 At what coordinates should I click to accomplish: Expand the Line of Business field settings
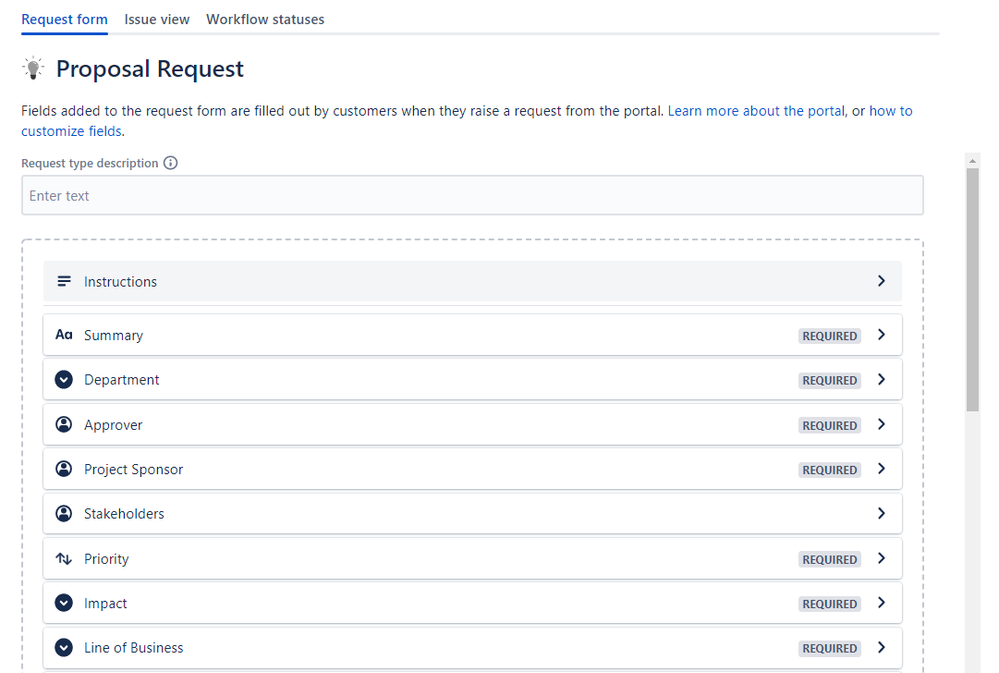point(881,647)
